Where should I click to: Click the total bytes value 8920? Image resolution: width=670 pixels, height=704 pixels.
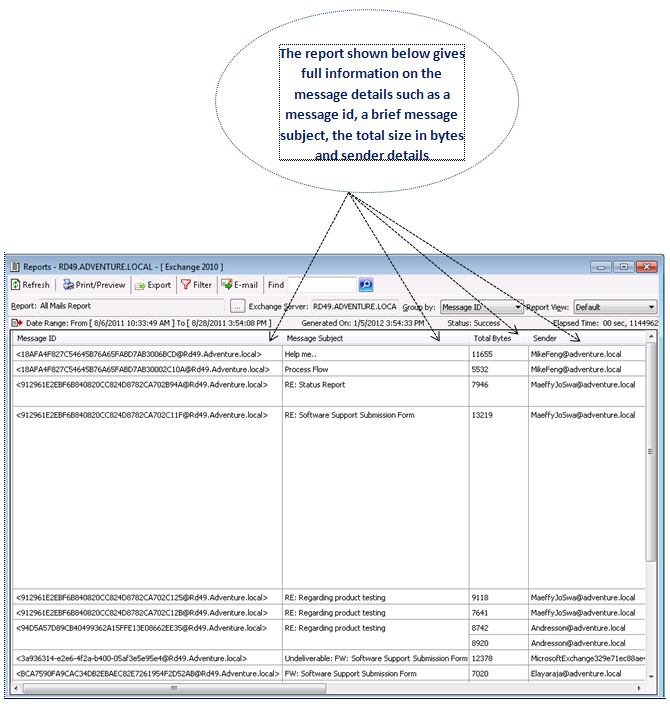coord(480,643)
